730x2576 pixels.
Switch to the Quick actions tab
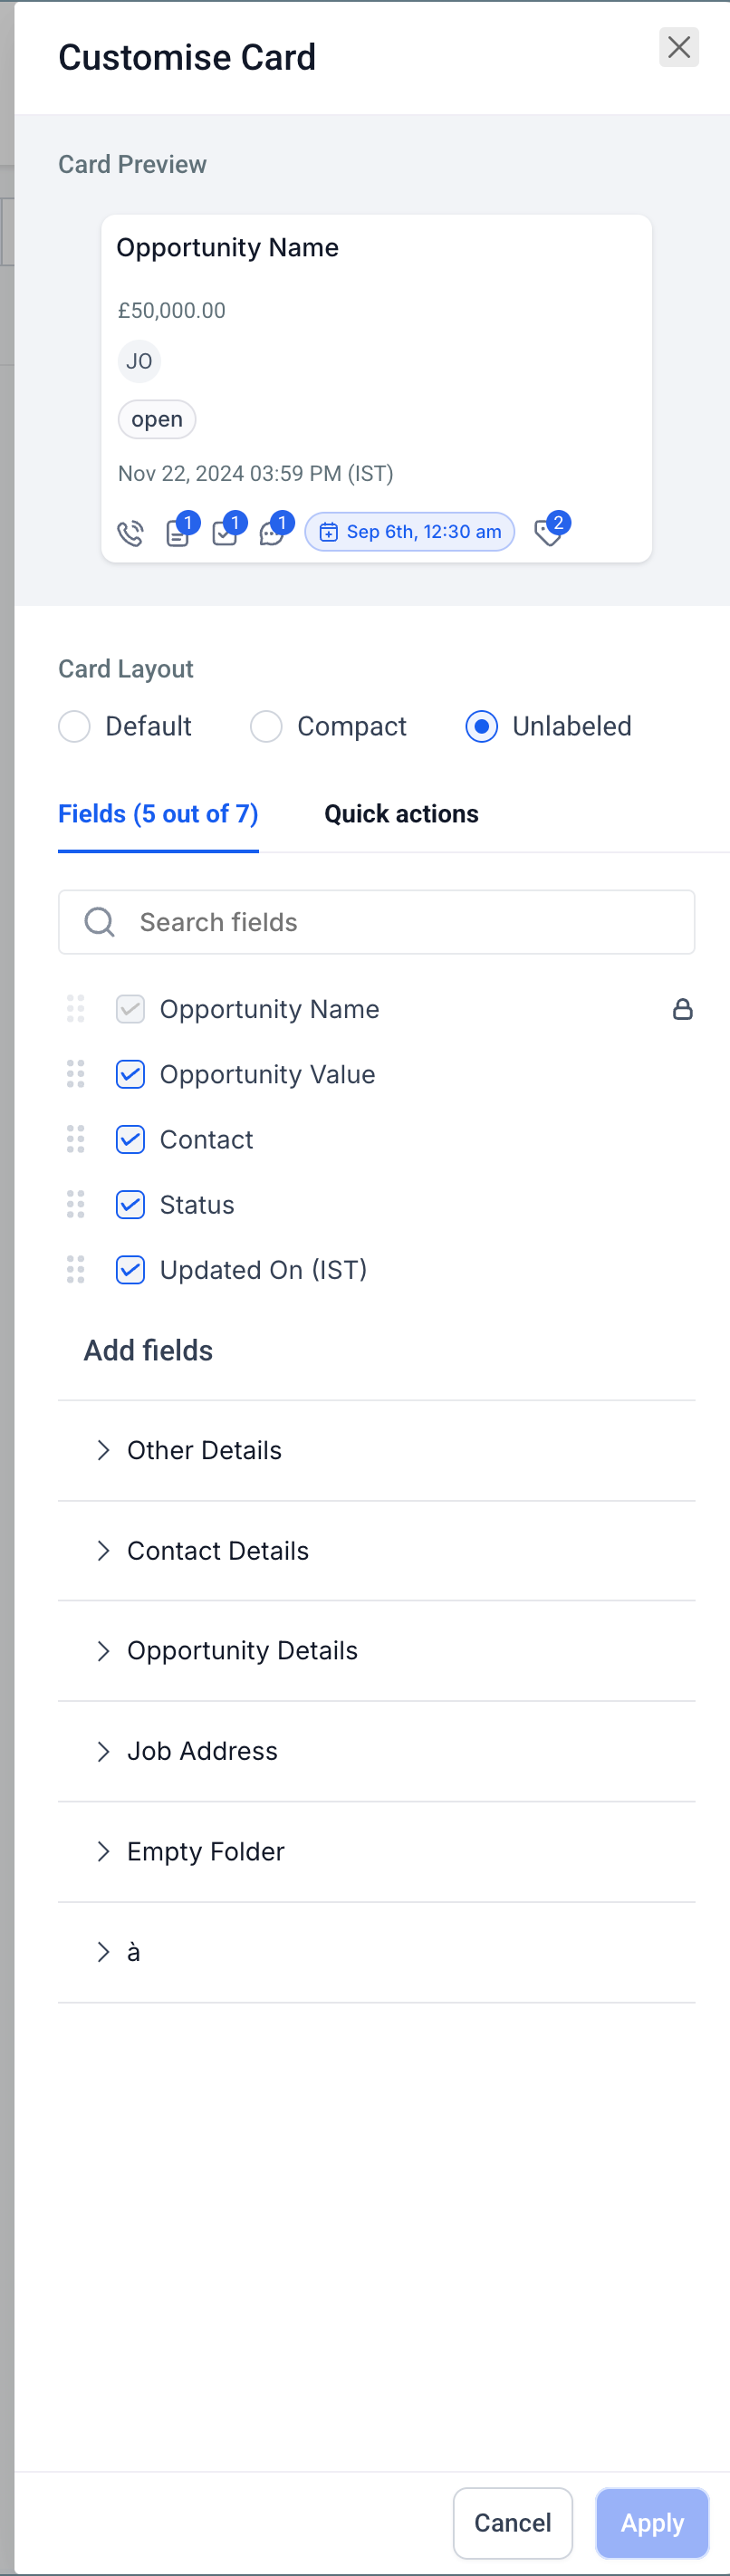[x=401, y=814]
